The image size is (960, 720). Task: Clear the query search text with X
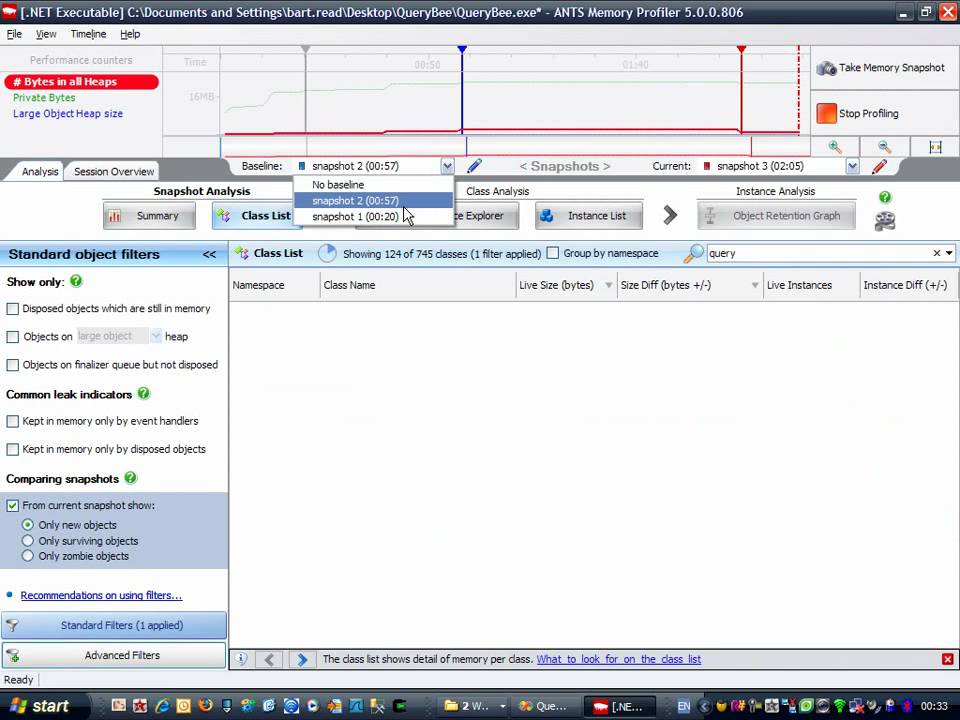coord(936,253)
